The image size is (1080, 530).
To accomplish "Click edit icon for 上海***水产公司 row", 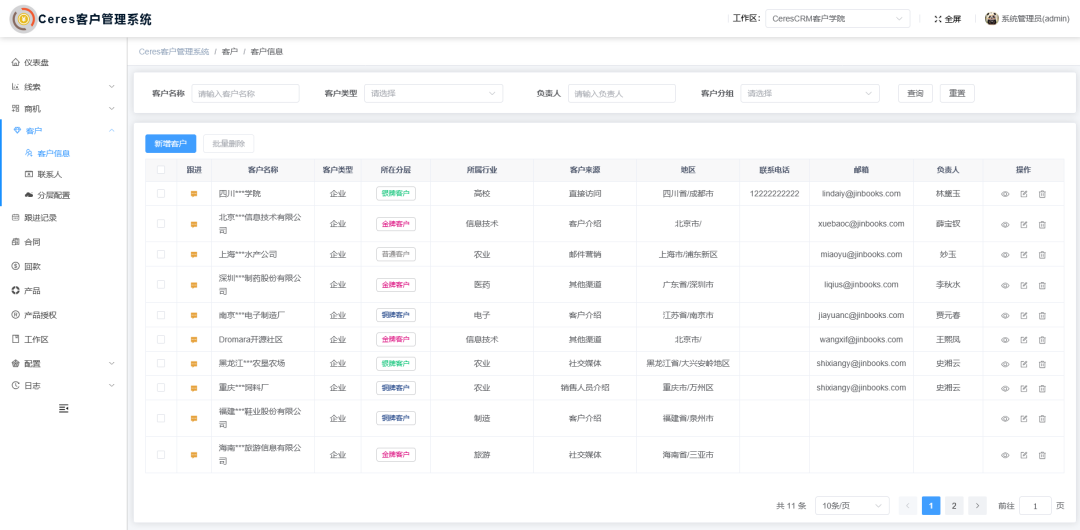I will 1023,255.
